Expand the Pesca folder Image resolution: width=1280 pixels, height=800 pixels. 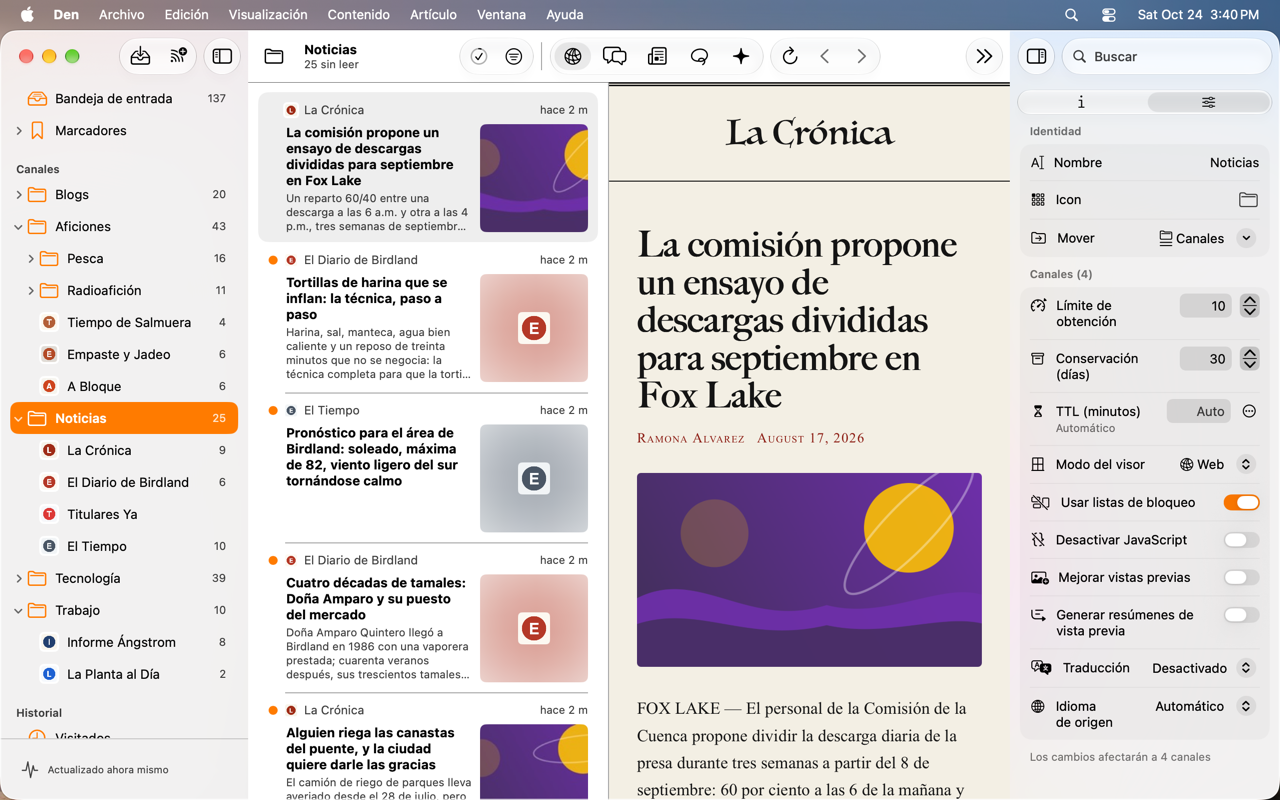[x=31, y=259]
